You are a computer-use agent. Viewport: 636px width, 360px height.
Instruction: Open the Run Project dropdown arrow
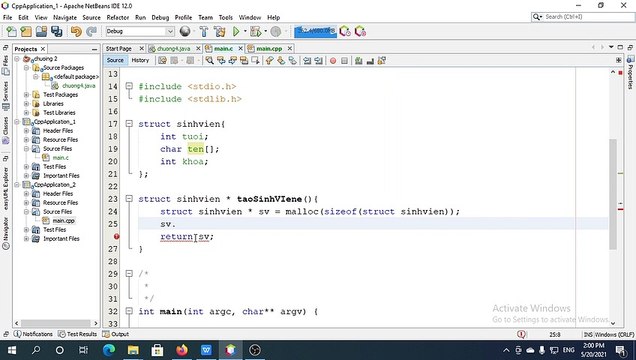pos(245,31)
